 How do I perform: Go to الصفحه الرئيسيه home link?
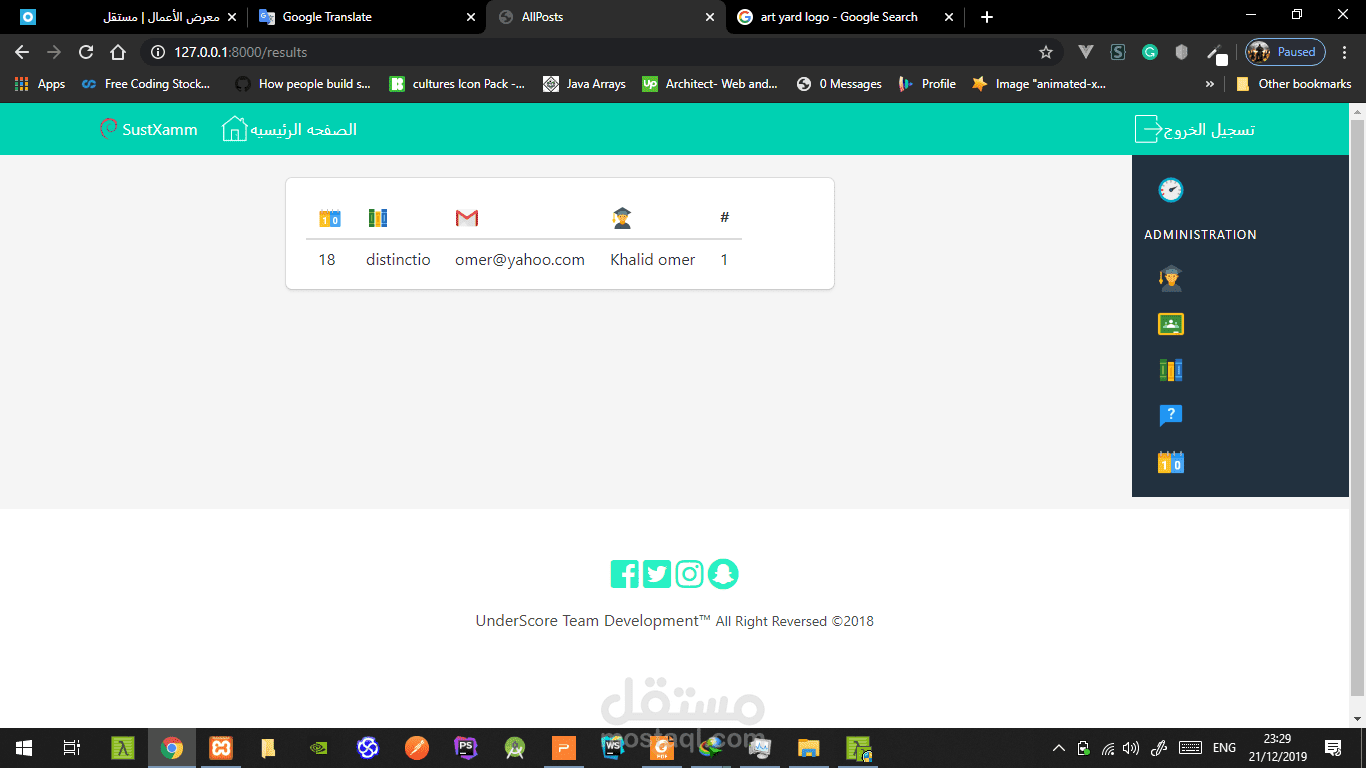coord(303,130)
